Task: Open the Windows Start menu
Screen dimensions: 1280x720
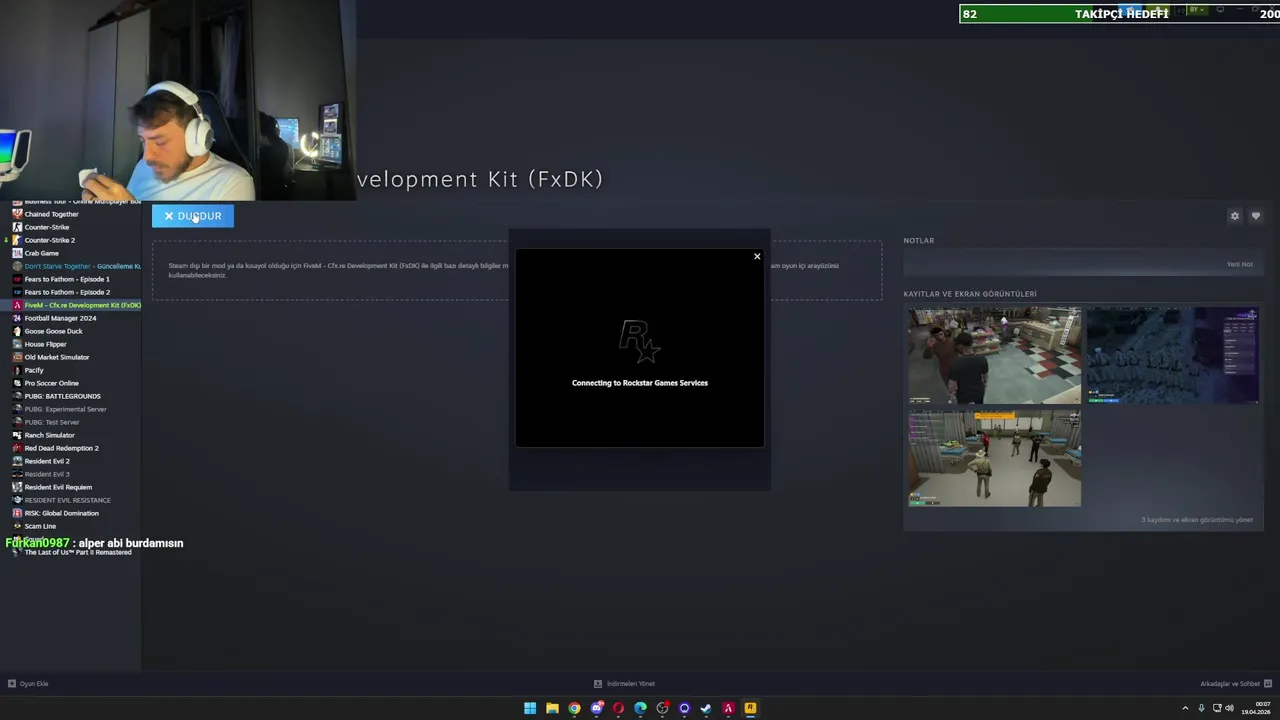Action: click(x=530, y=708)
